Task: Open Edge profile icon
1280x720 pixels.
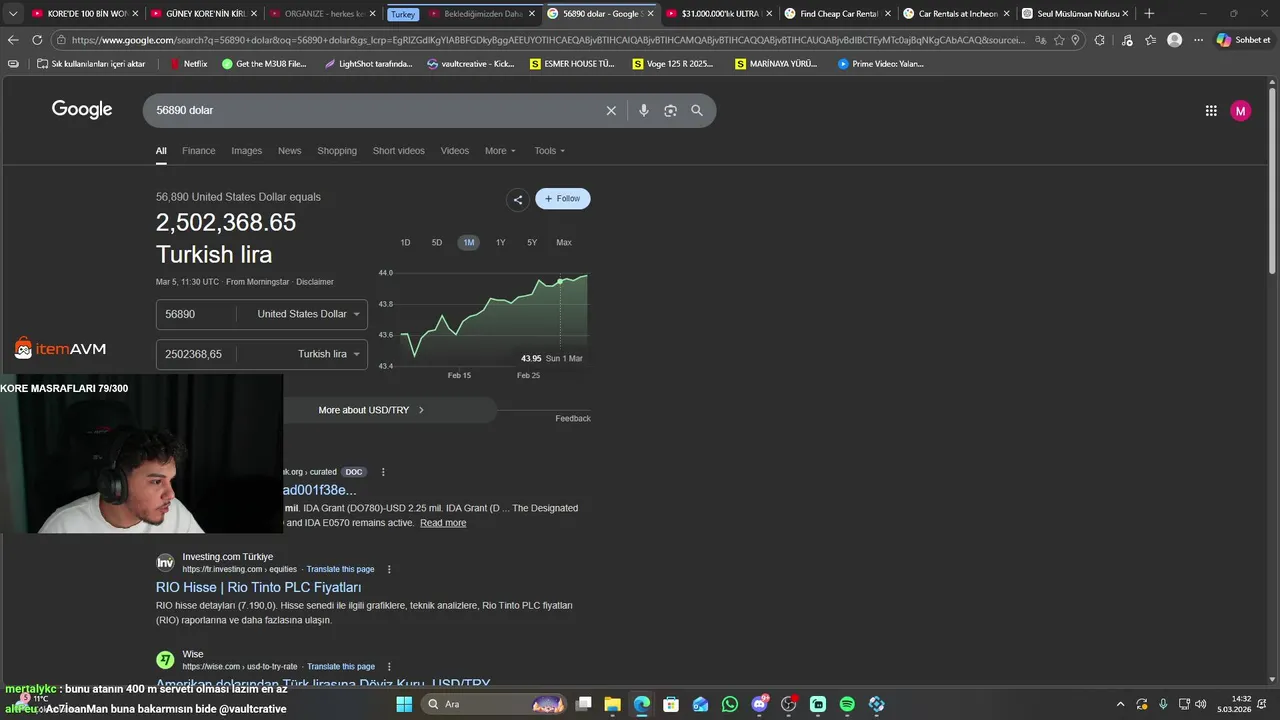Action: coord(1174,40)
